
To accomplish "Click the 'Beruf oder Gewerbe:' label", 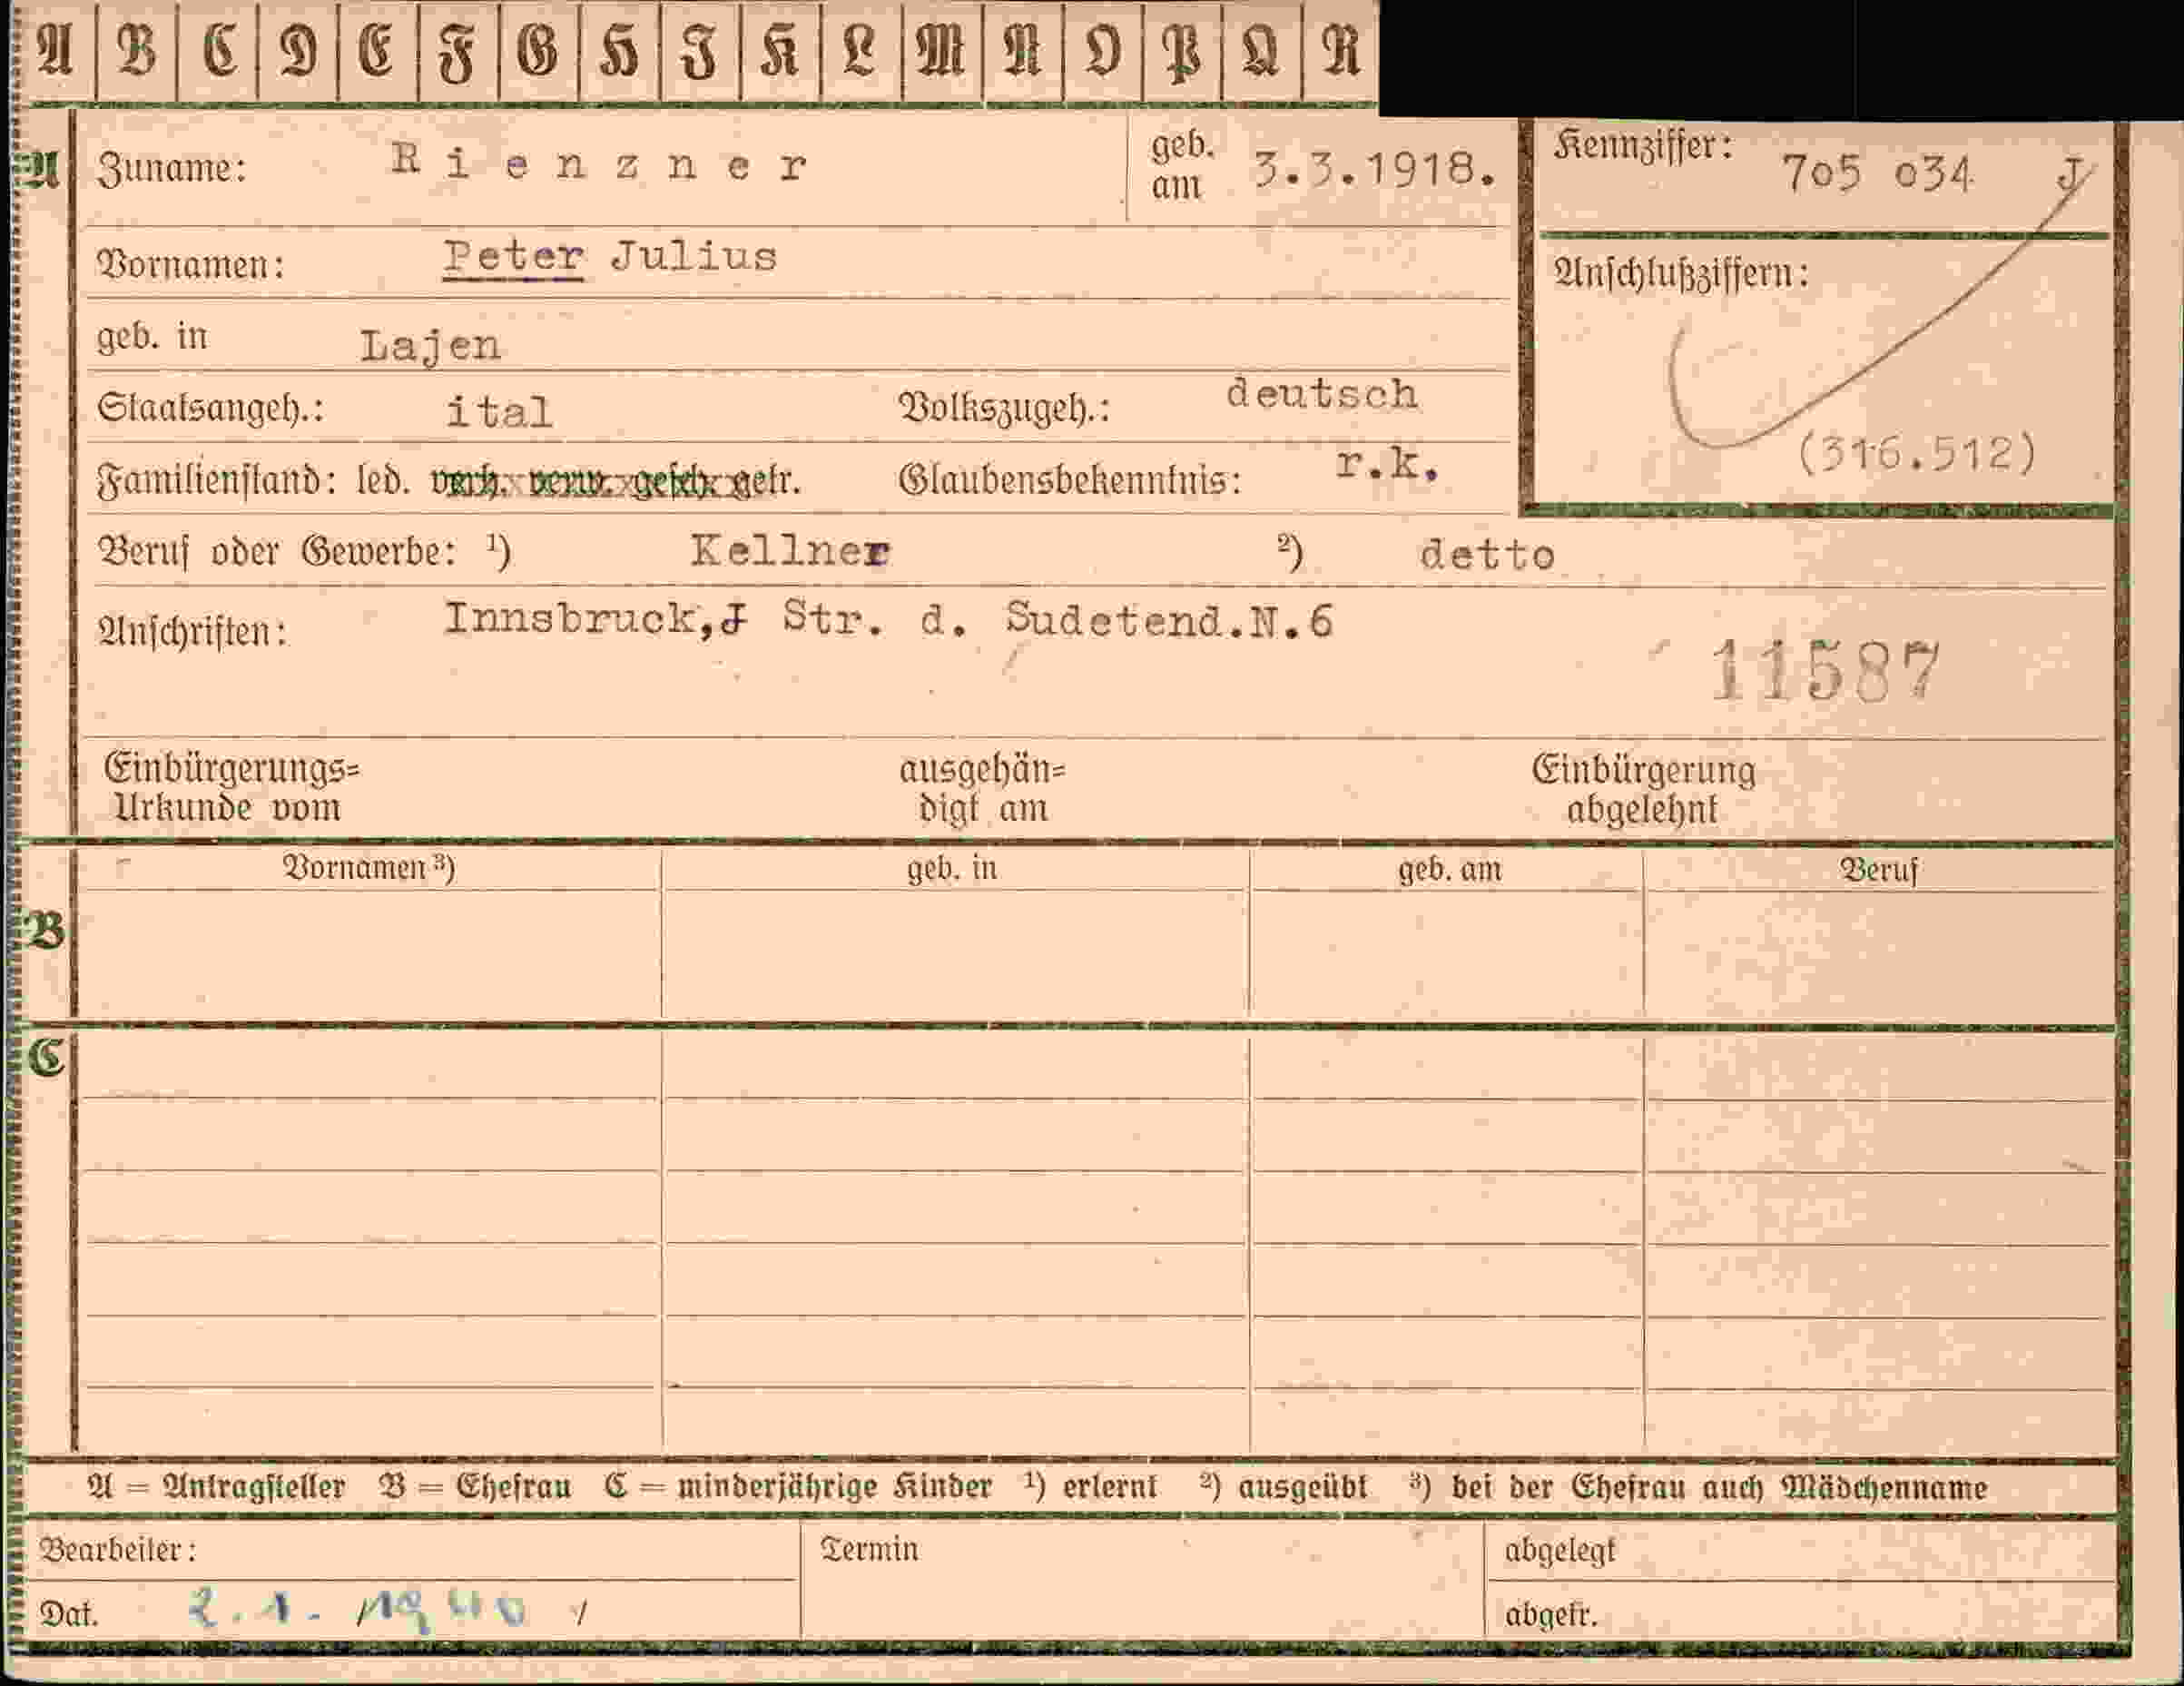I will 277,552.
